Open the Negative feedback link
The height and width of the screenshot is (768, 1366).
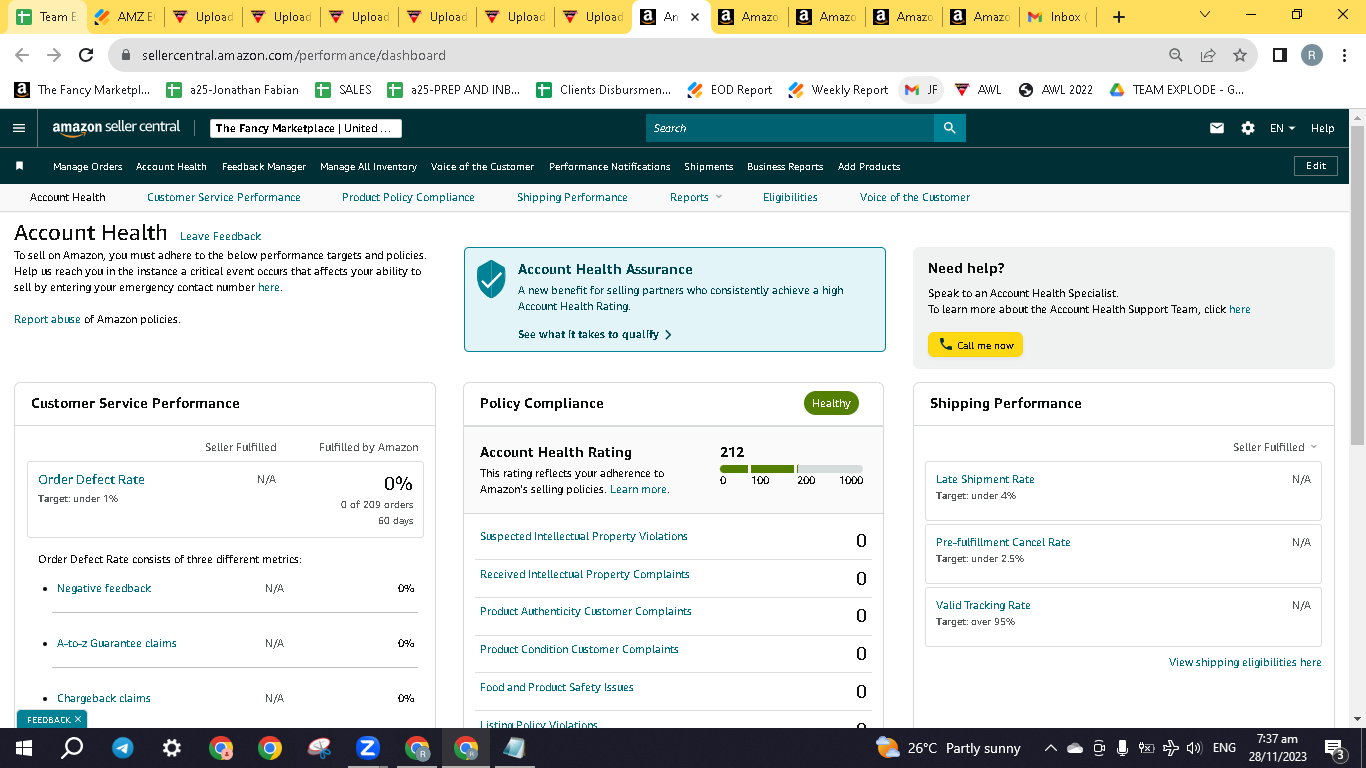coord(104,588)
